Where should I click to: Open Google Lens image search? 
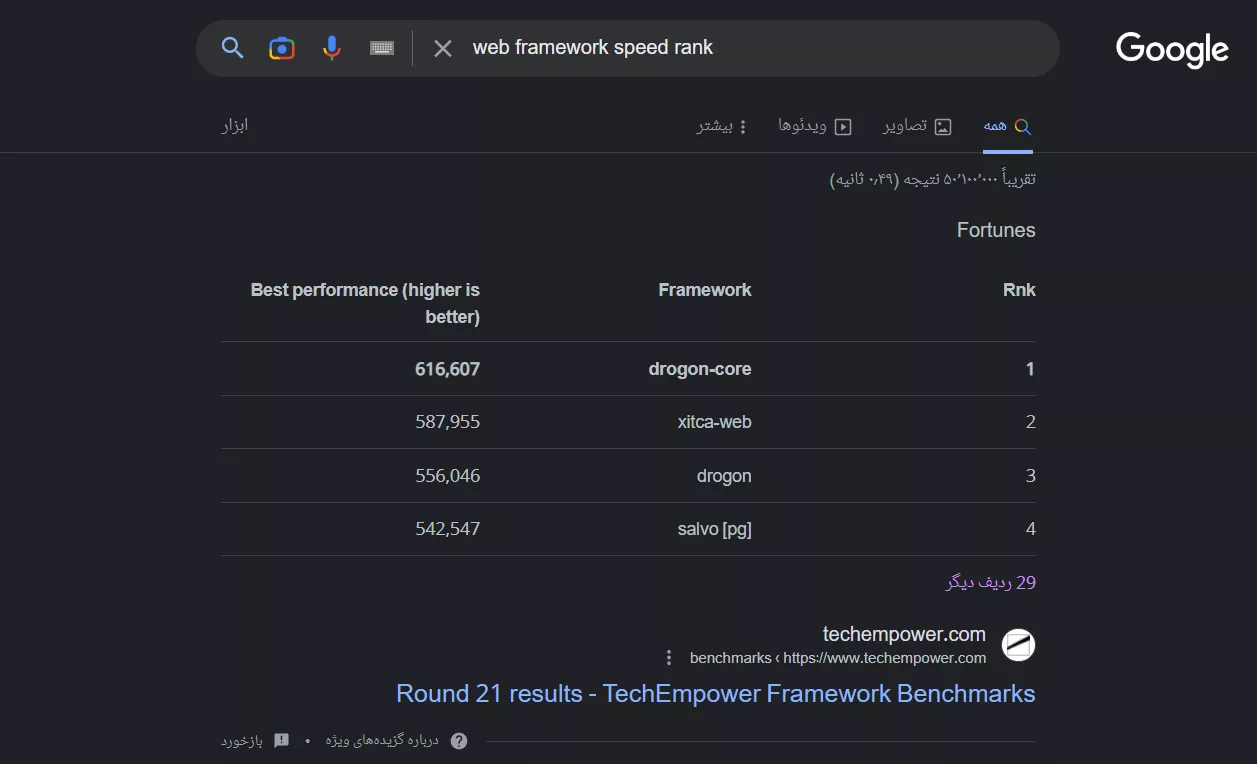tap(282, 48)
